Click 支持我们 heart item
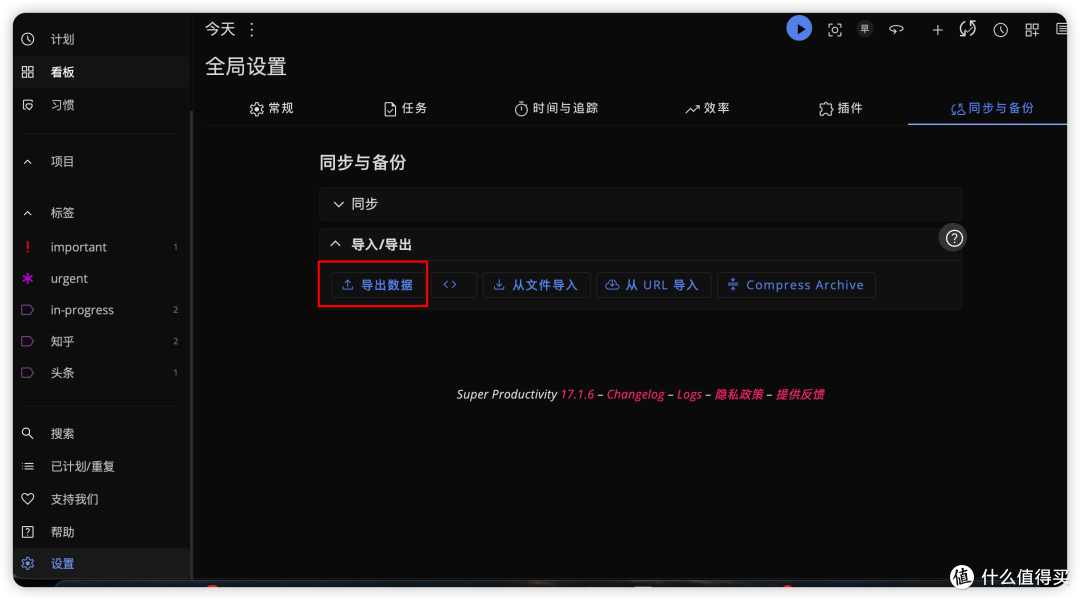Screen dimensions: 1080x600 click(x=101, y=499)
